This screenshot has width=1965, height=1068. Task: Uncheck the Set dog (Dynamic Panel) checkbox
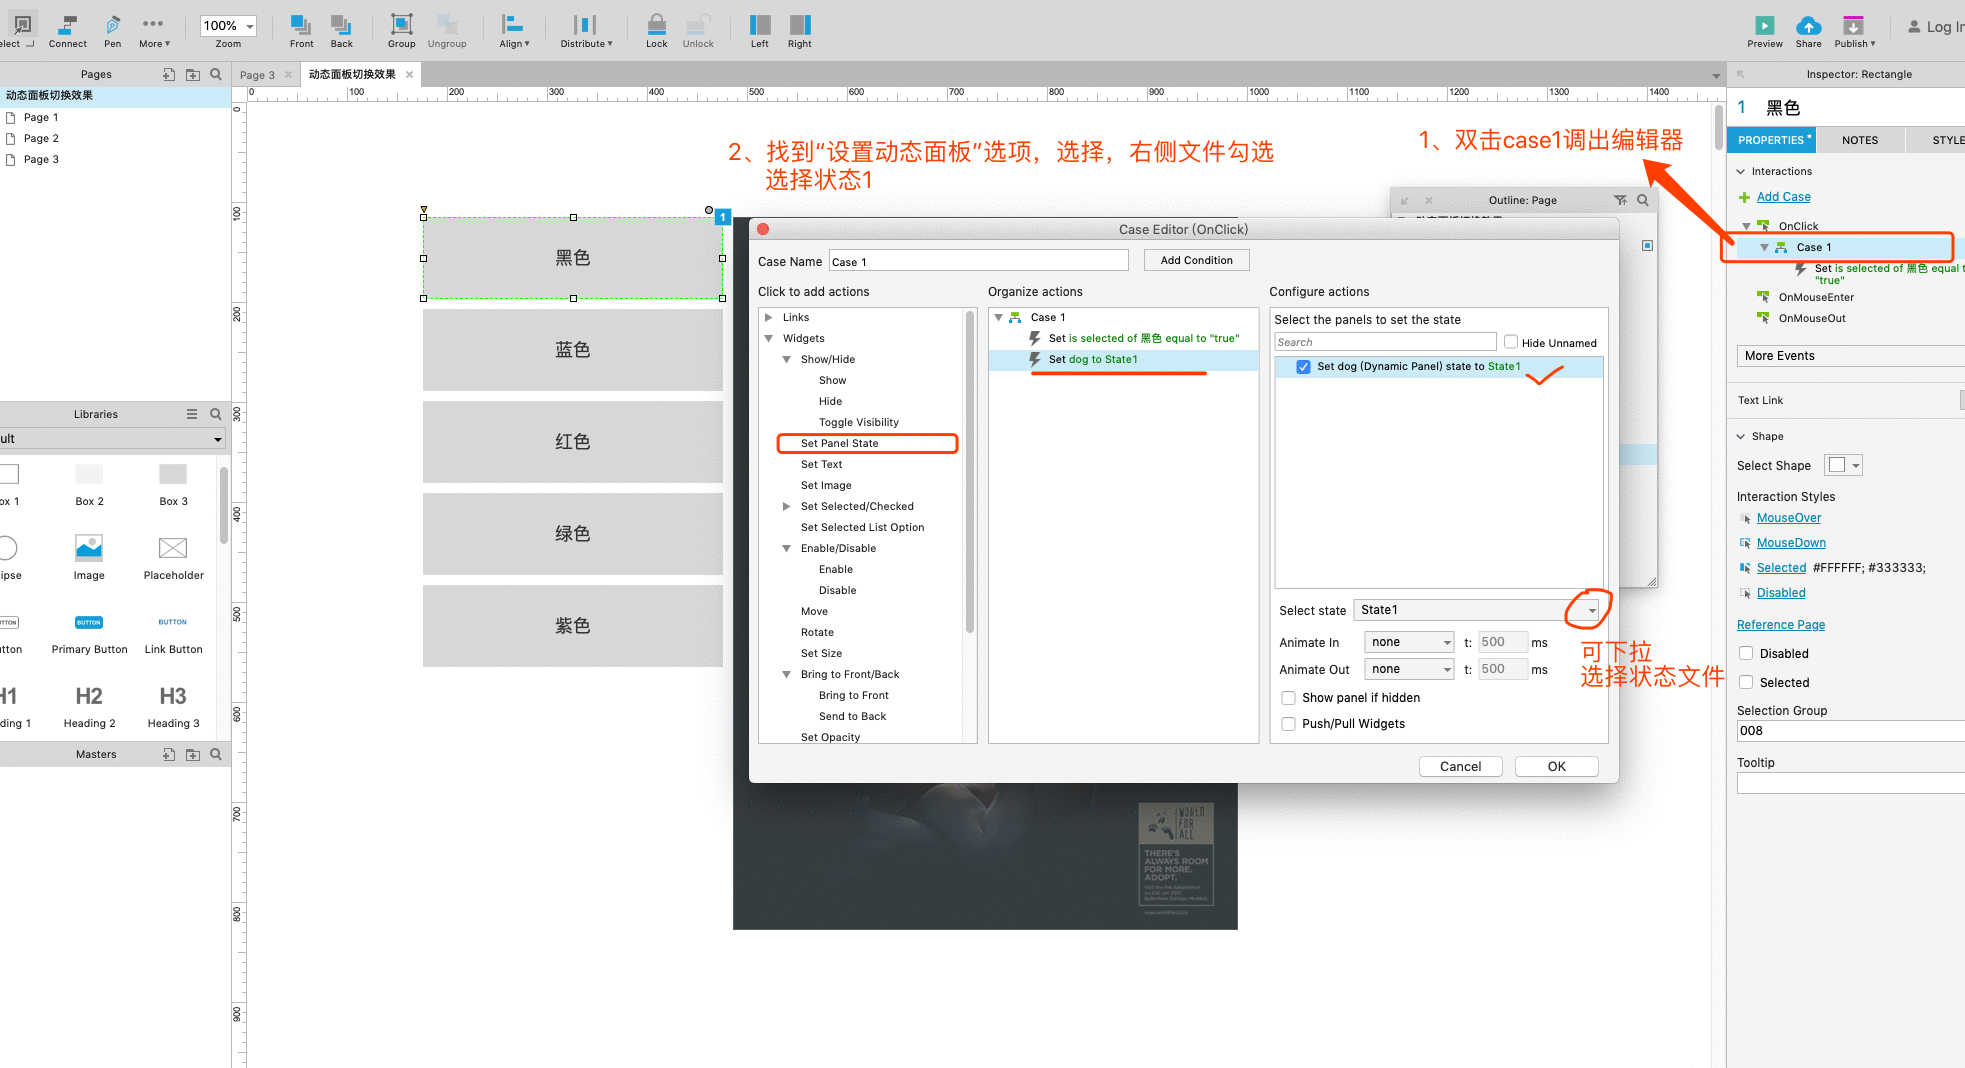(x=1303, y=367)
